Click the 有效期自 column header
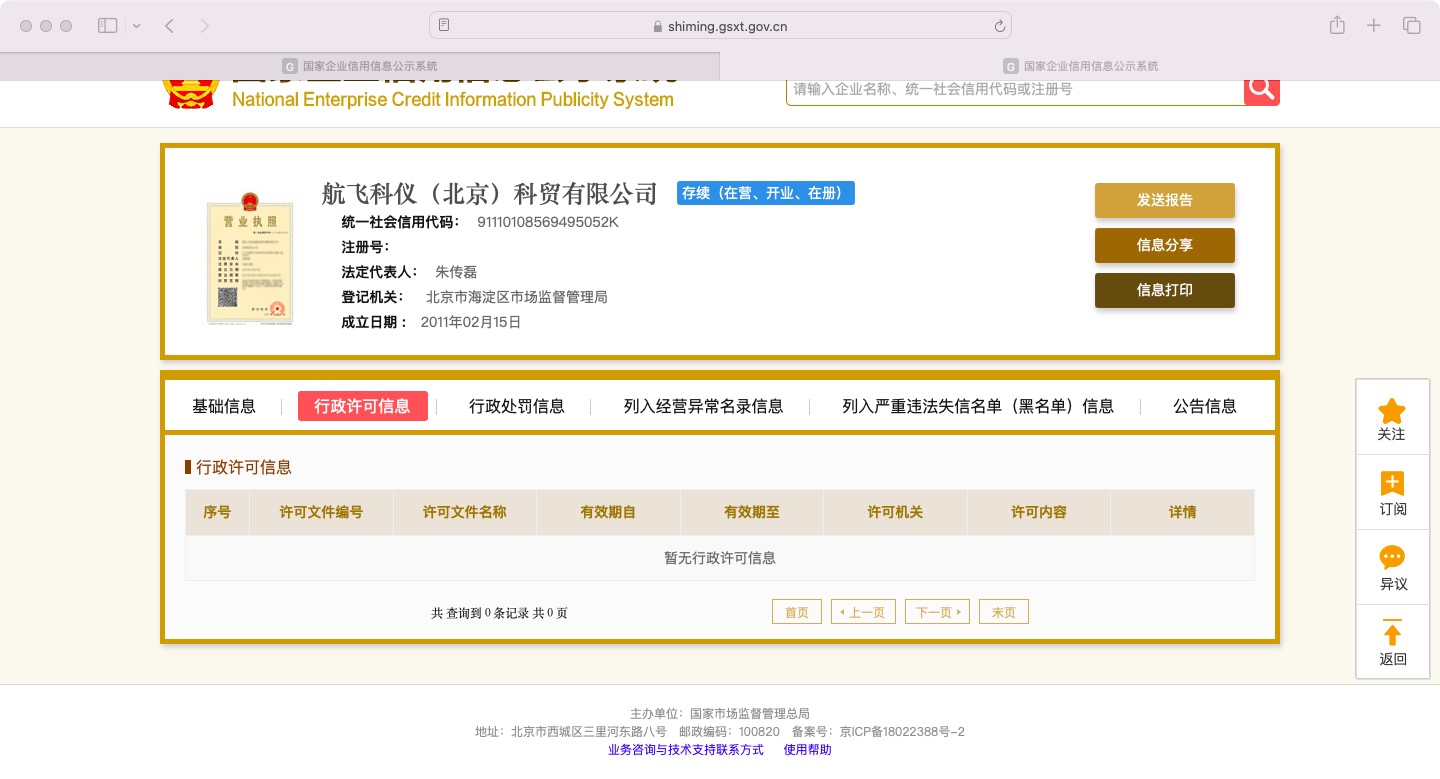The width and height of the screenshot is (1440, 779). point(608,512)
